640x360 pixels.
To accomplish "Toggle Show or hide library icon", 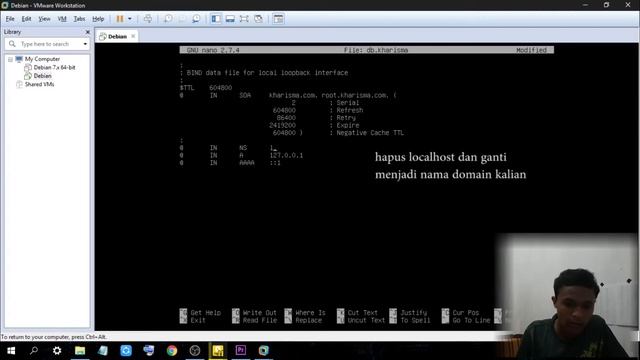I will pyautogui.click(x=216, y=19).
